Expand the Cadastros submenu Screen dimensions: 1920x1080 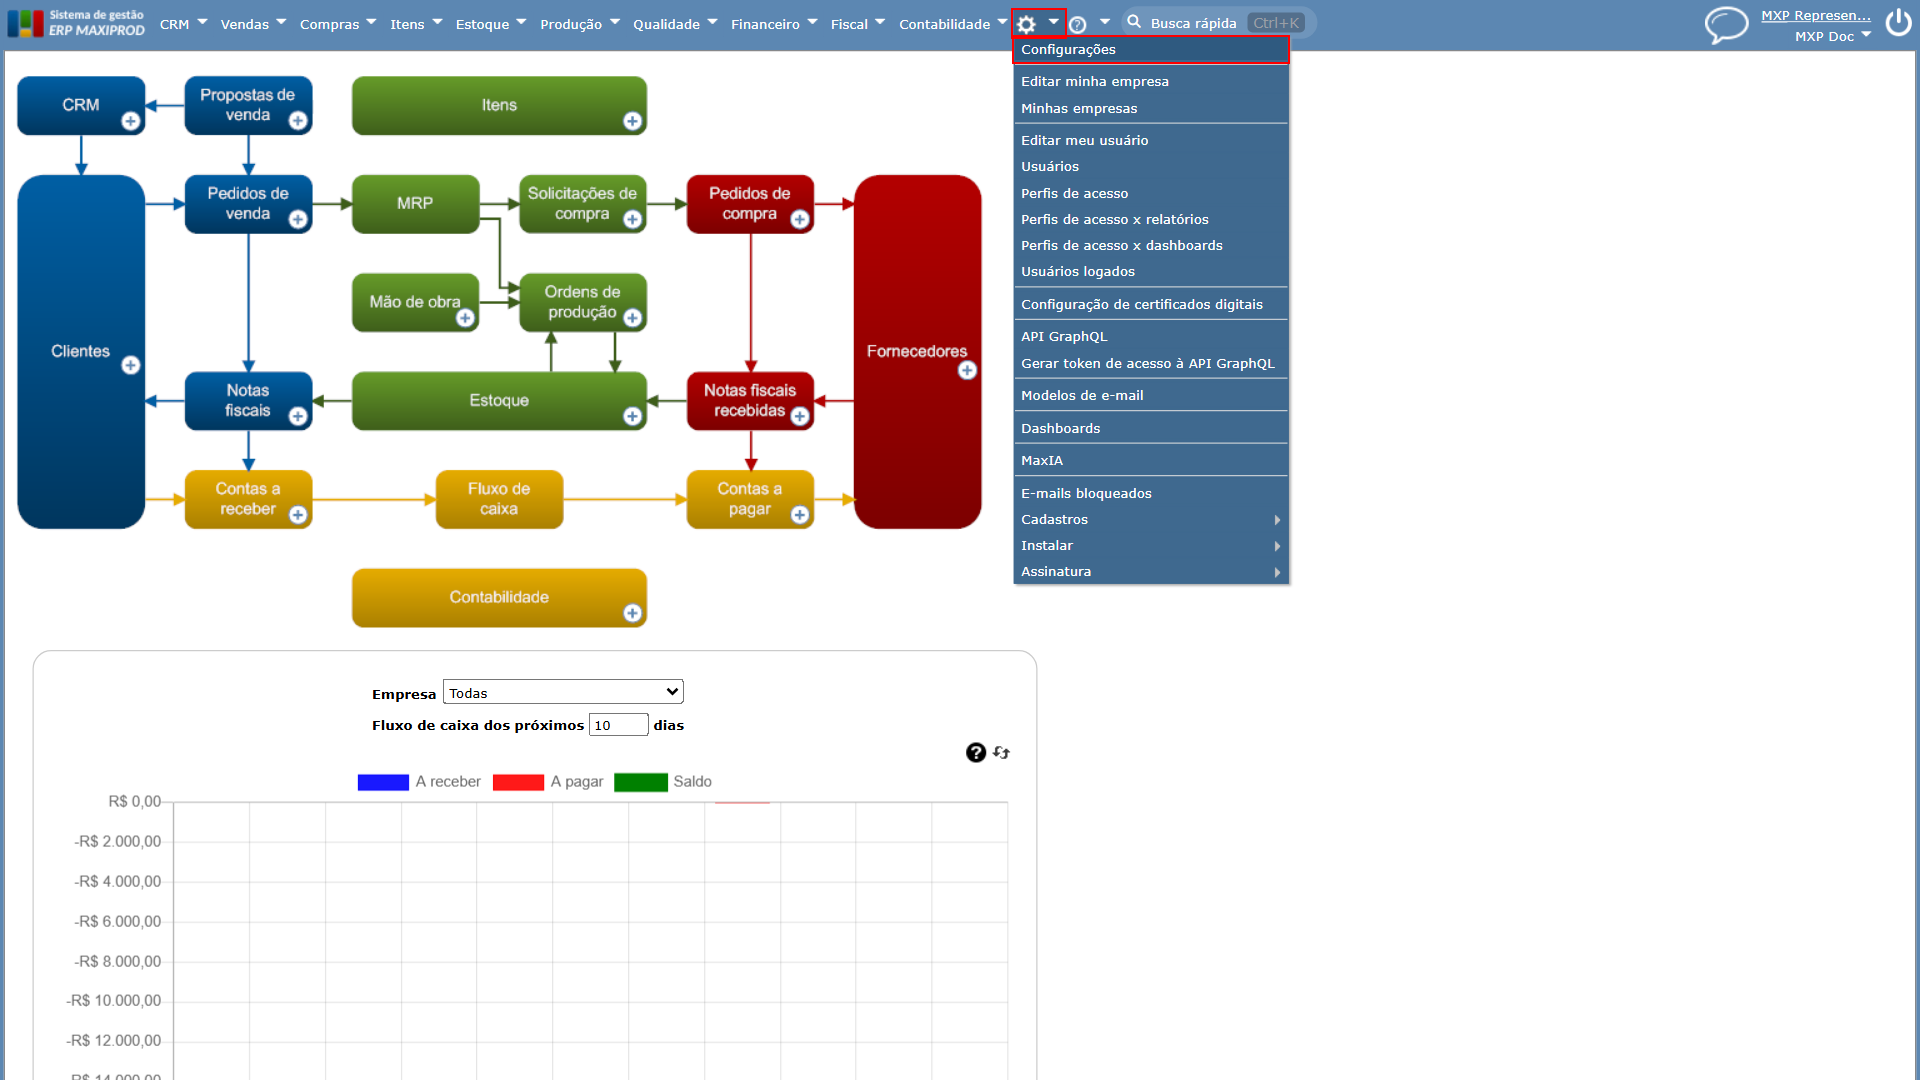[1150, 520]
